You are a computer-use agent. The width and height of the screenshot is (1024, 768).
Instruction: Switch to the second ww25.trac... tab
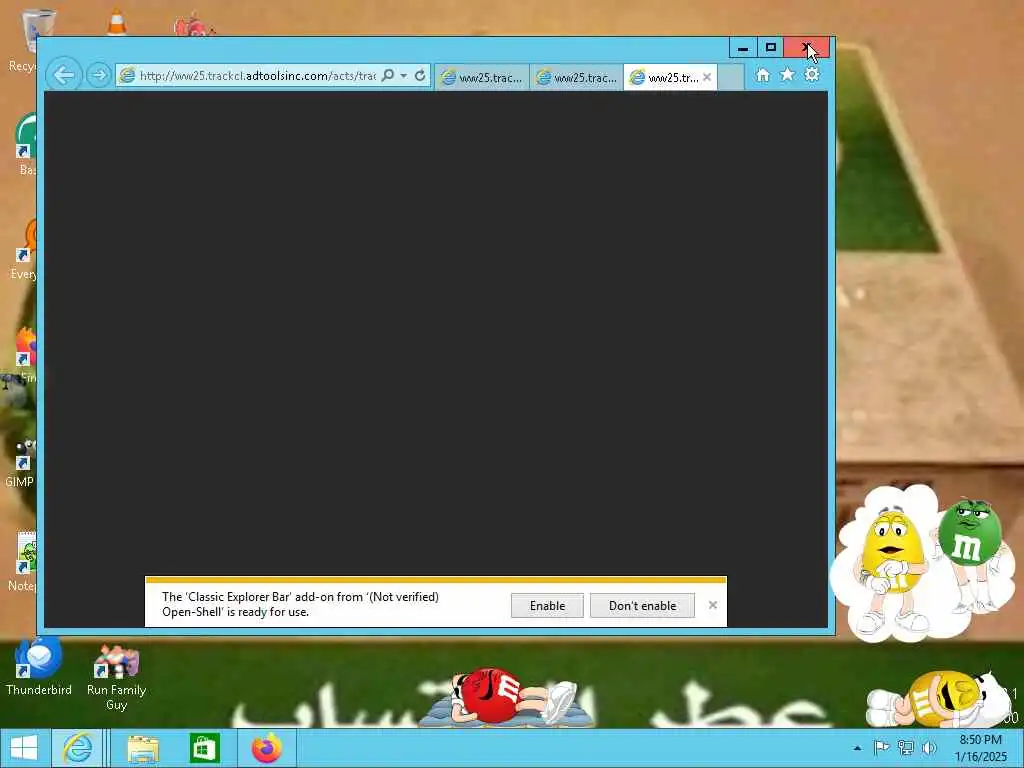[x=576, y=78]
